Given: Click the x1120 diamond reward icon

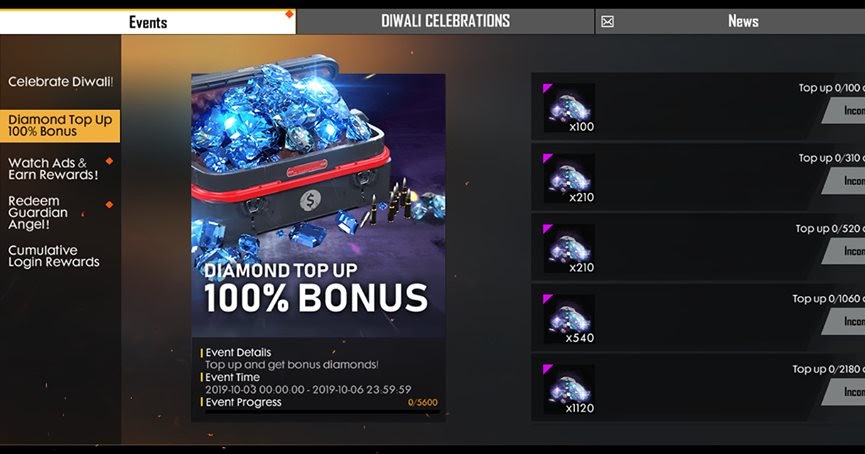Looking at the screenshot, I should [x=569, y=389].
